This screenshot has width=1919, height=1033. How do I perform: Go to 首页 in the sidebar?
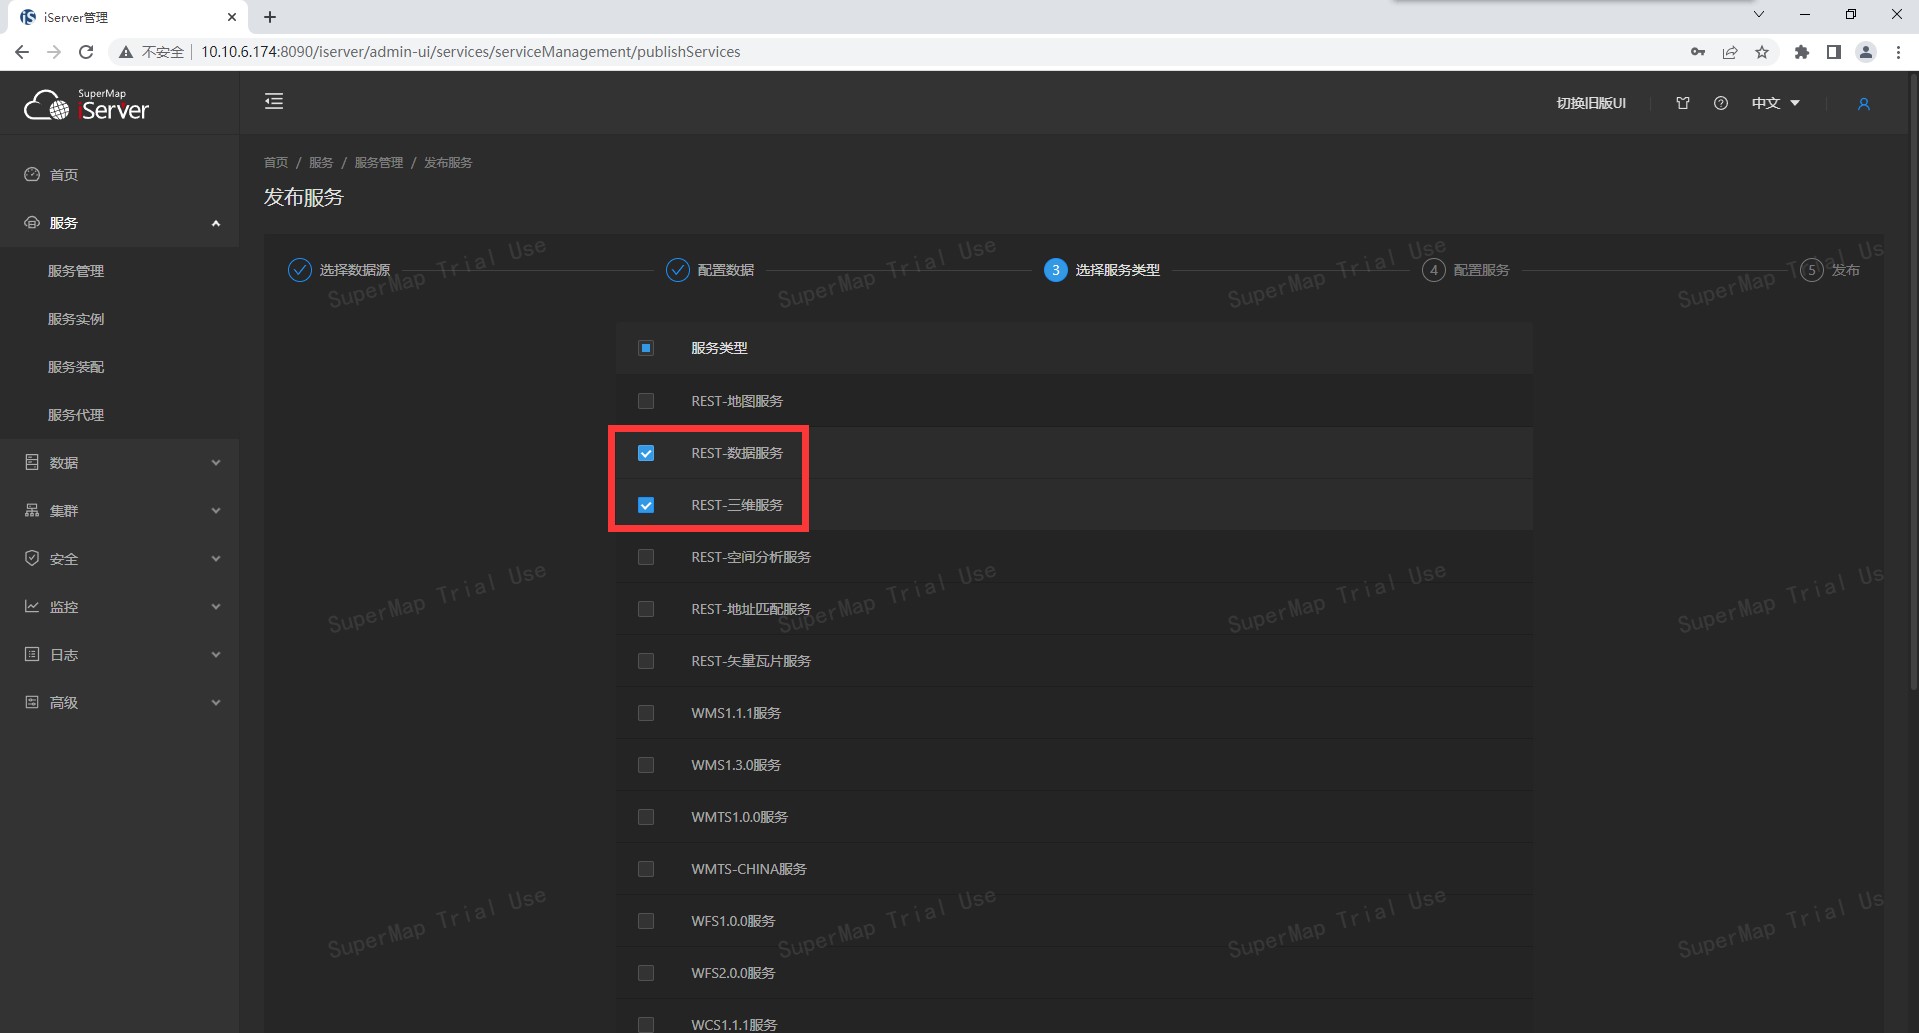click(x=64, y=175)
